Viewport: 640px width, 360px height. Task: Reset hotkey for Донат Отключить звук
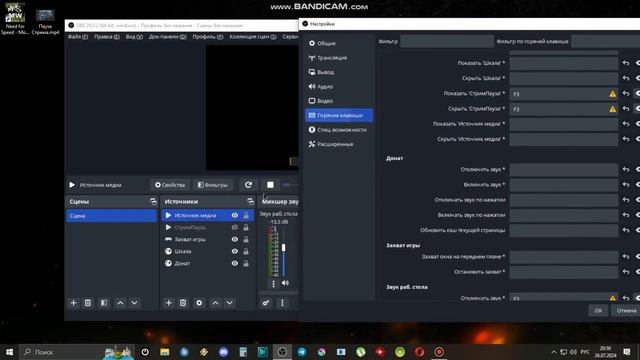tap(626, 169)
